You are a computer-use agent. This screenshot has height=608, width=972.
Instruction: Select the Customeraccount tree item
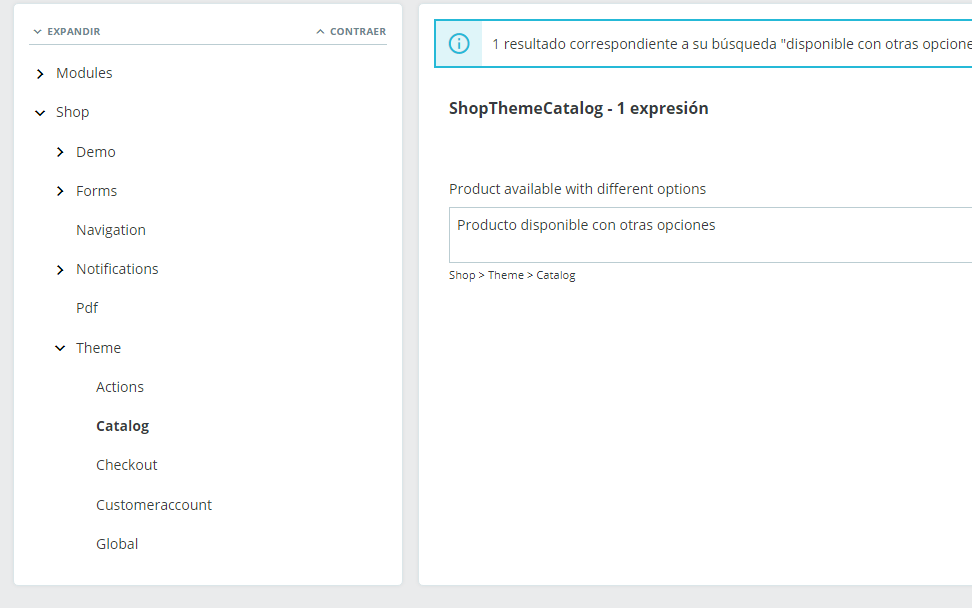coord(154,505)
